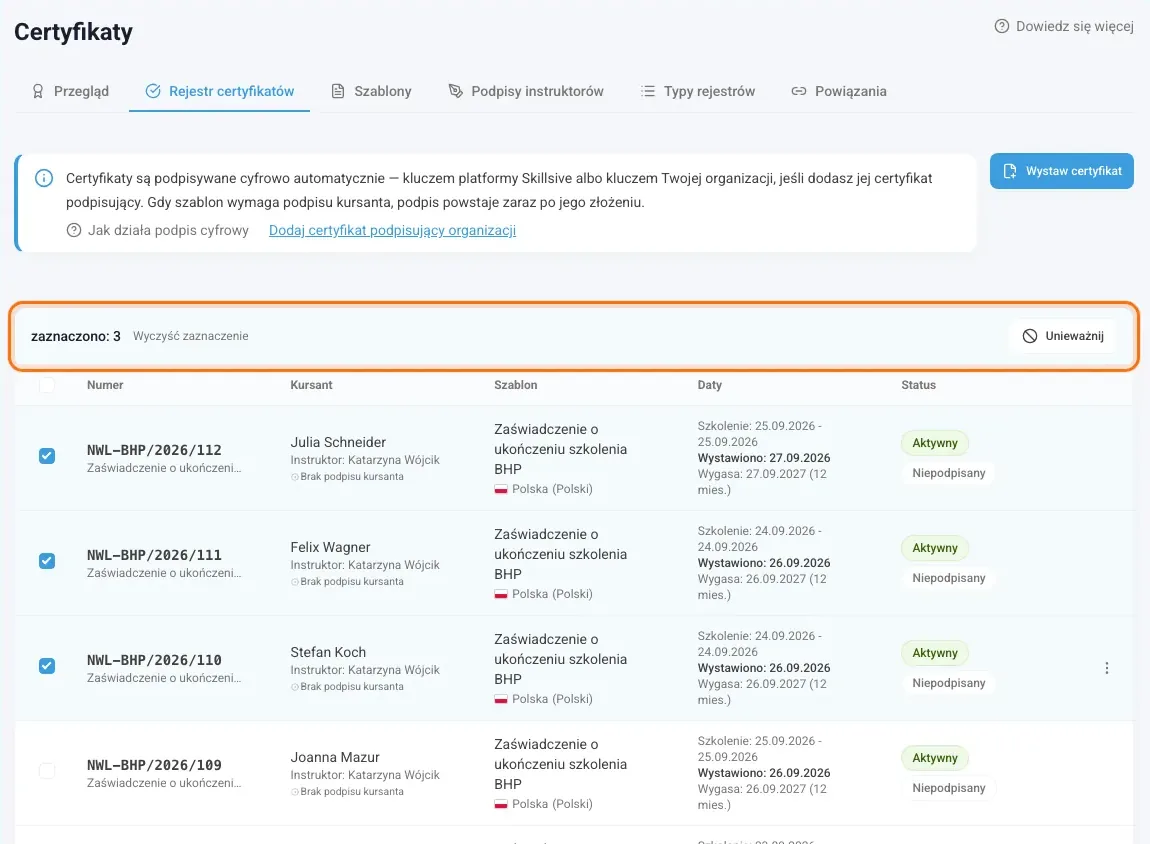Check the NWL-BHP/2026/109 certificate checkbox
Viewport: 1150px width, 844px height.
click(47, 771)
